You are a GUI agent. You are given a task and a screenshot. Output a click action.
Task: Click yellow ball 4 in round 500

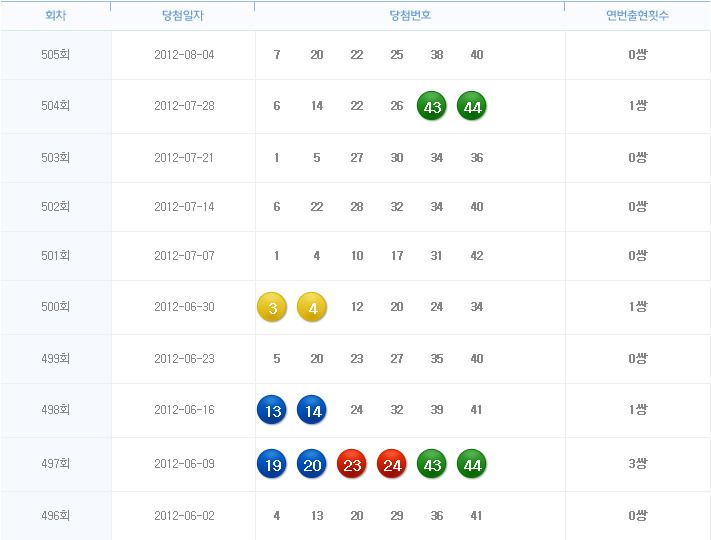(312, 307)
